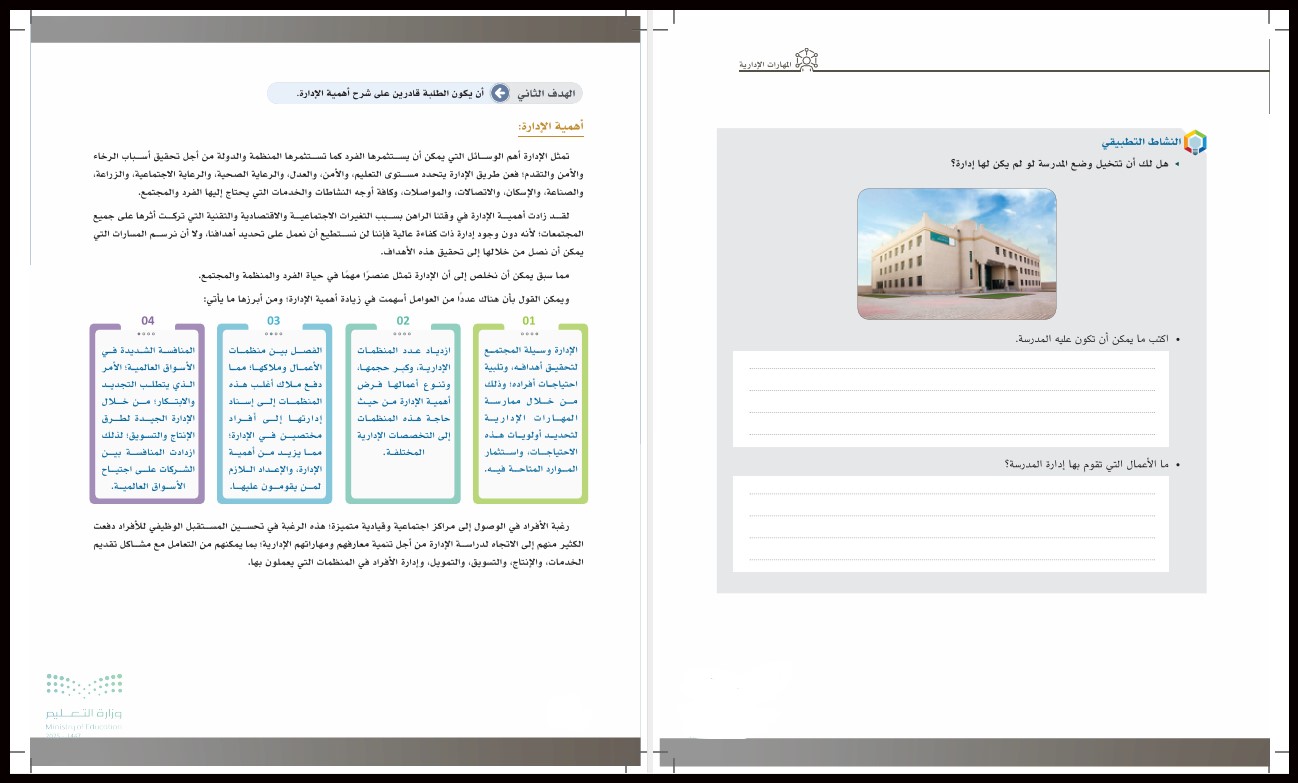1298x783 pixels.
Task: Select the الهدف الثاني label
Action: 546,93
